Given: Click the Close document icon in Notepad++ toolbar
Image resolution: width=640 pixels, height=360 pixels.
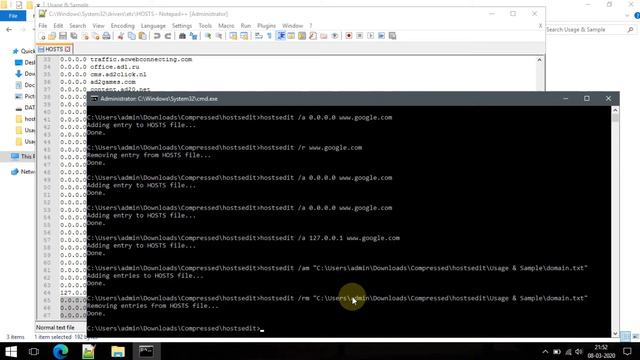Looking at the screenshot, I should click(85, 36).
